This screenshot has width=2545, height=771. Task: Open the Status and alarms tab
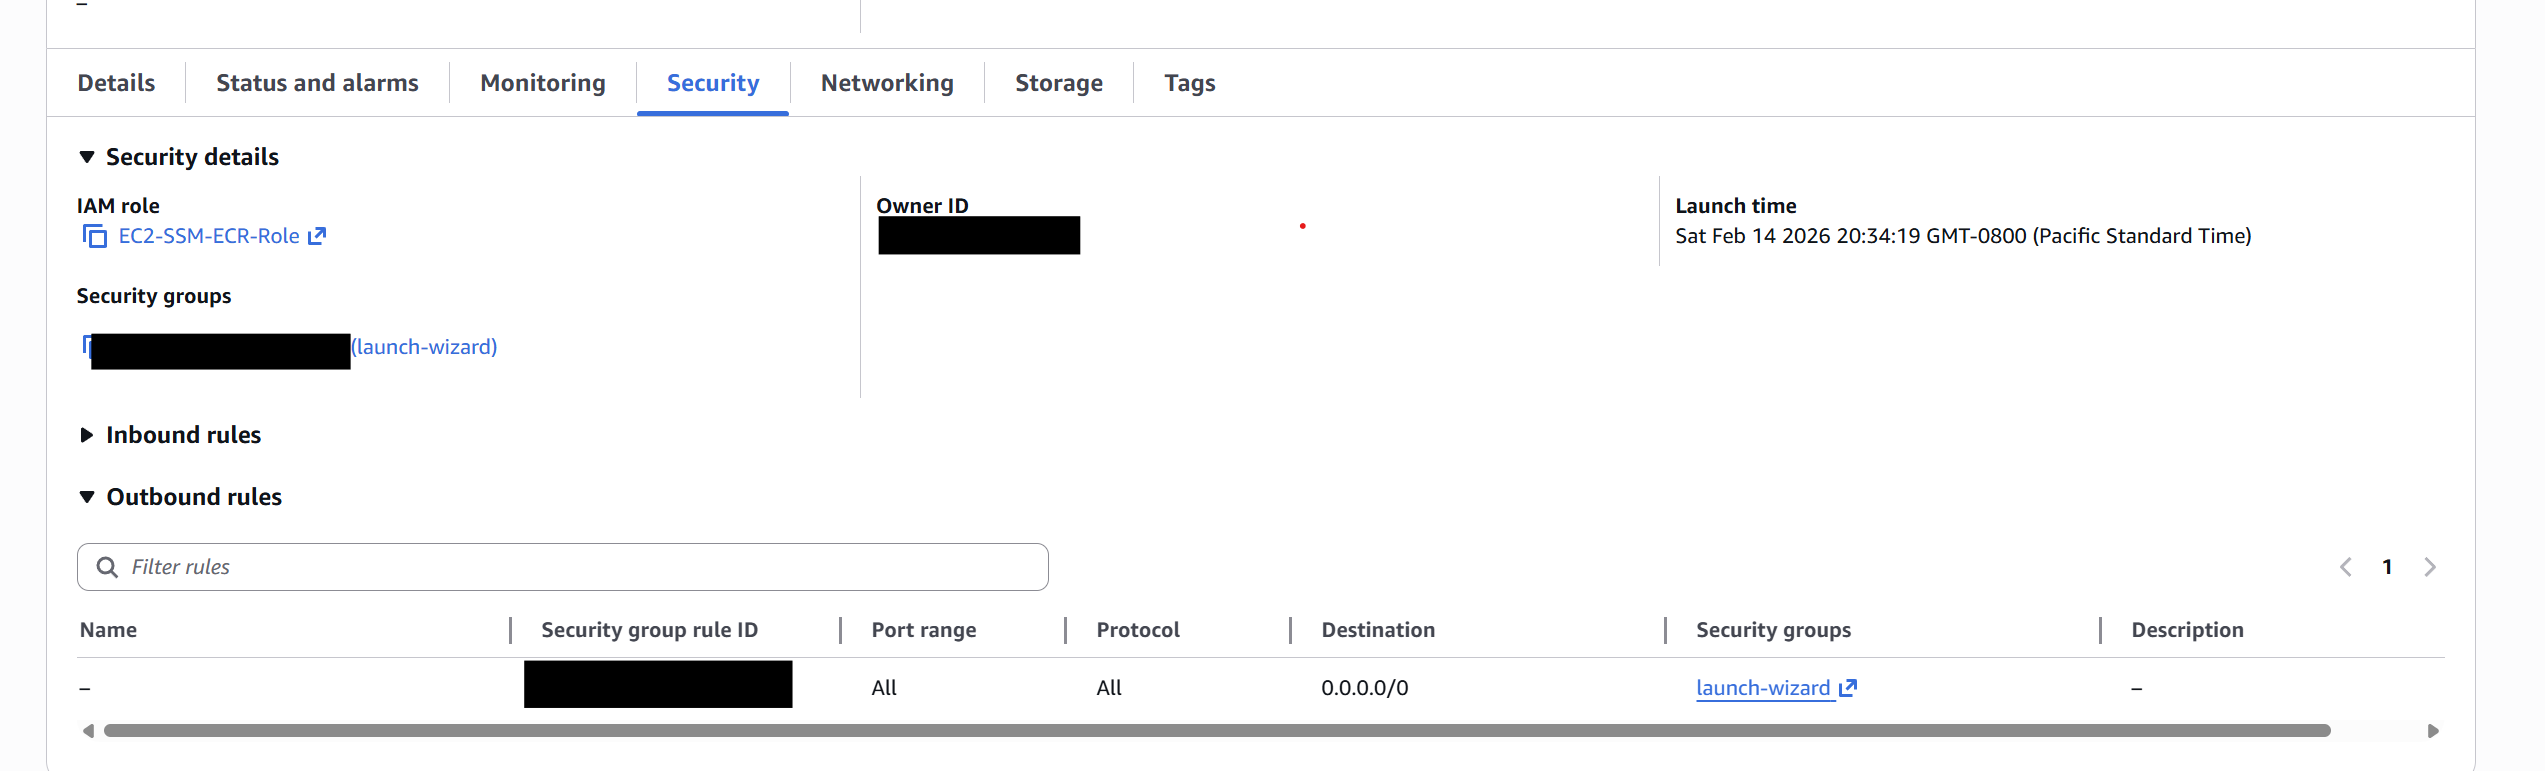(x=317, y=83)
